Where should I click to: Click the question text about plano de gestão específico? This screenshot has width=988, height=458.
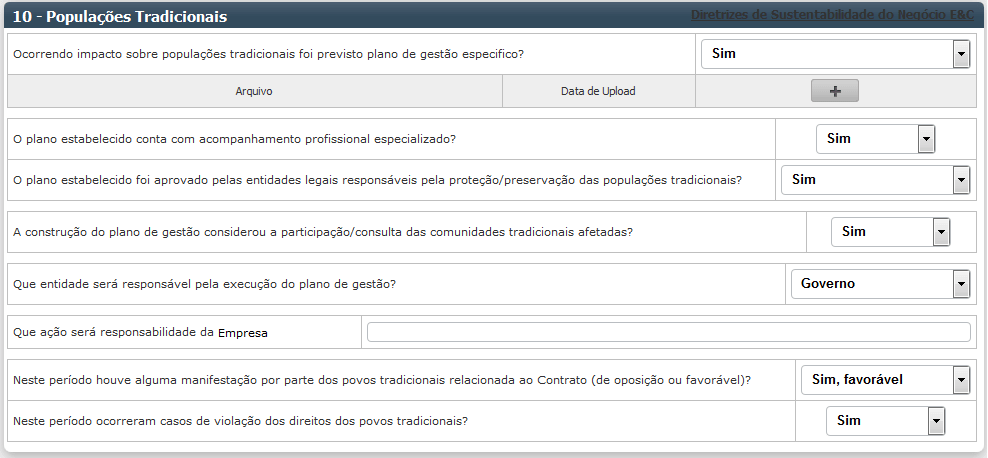tap(268, 54)
